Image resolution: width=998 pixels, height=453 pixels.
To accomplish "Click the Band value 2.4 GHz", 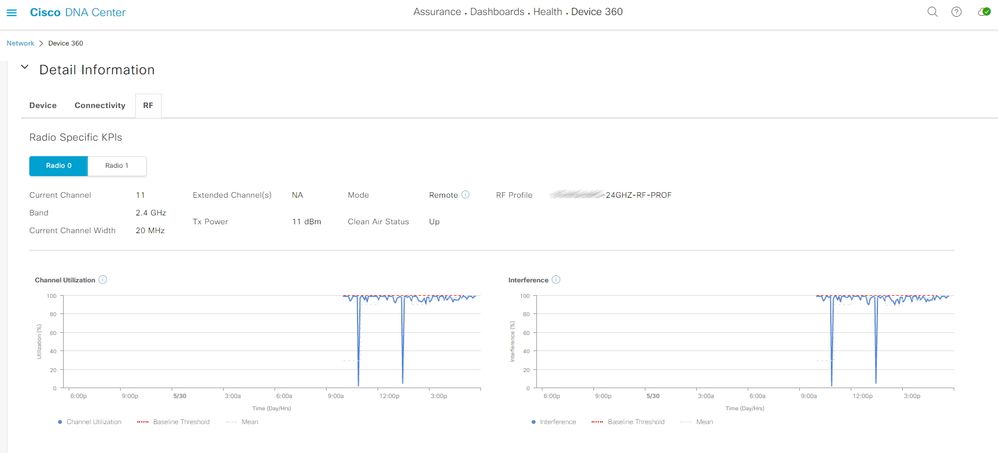I will [151, 213].
